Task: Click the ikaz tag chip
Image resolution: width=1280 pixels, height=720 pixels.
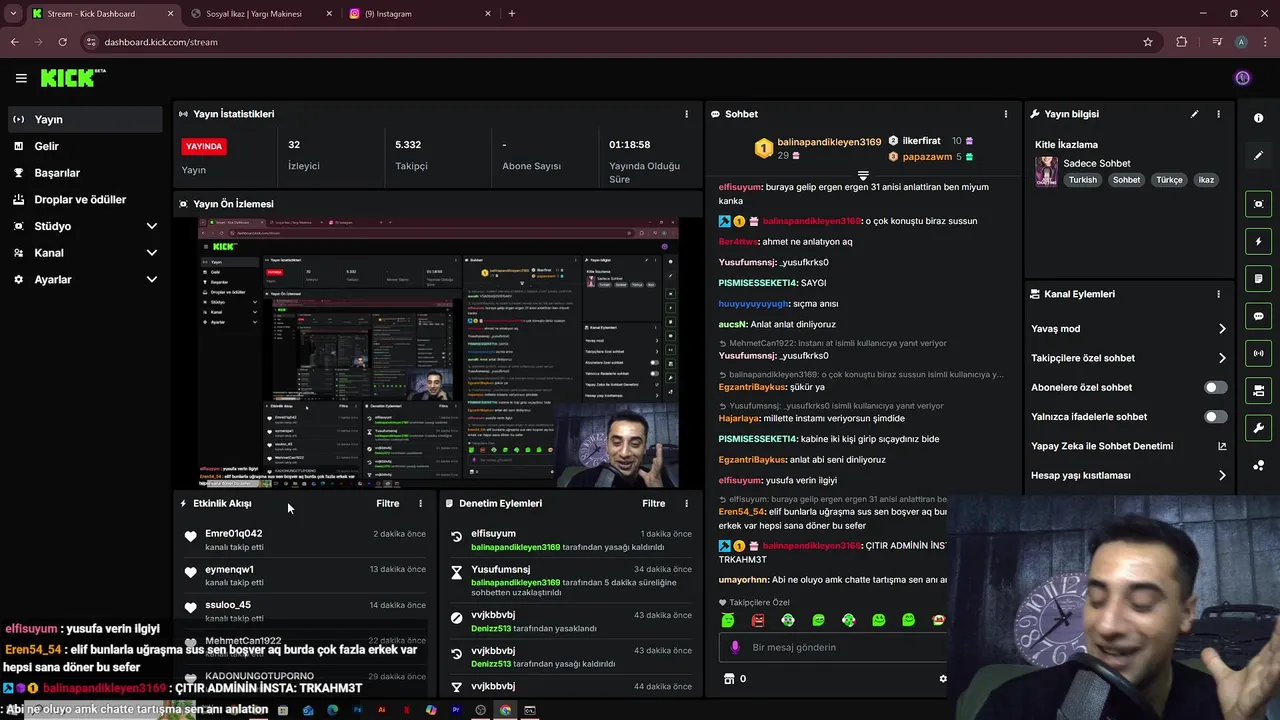Action: (x=1207, y=180)
